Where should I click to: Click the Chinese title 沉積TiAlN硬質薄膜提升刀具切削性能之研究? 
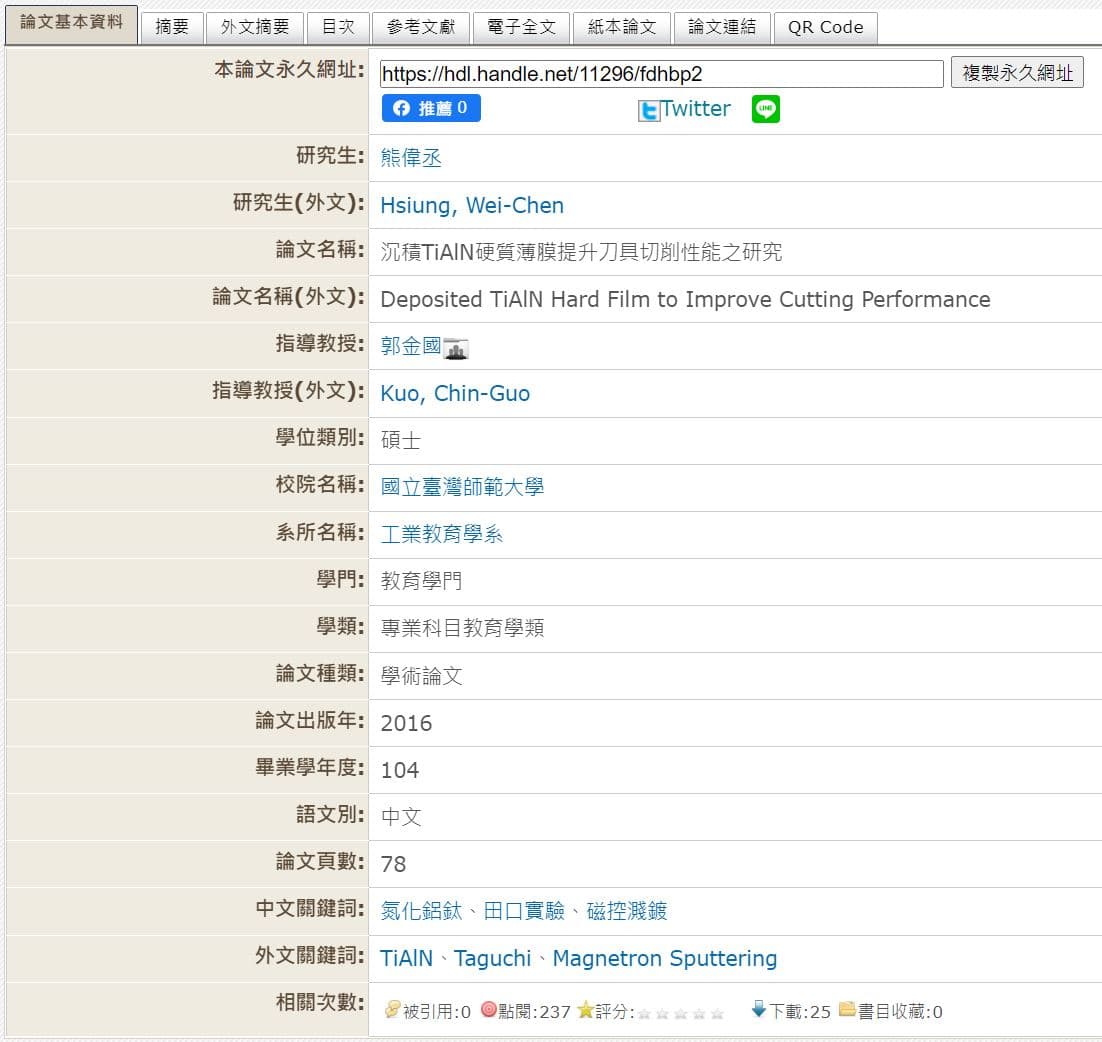(x=581, y=252)
